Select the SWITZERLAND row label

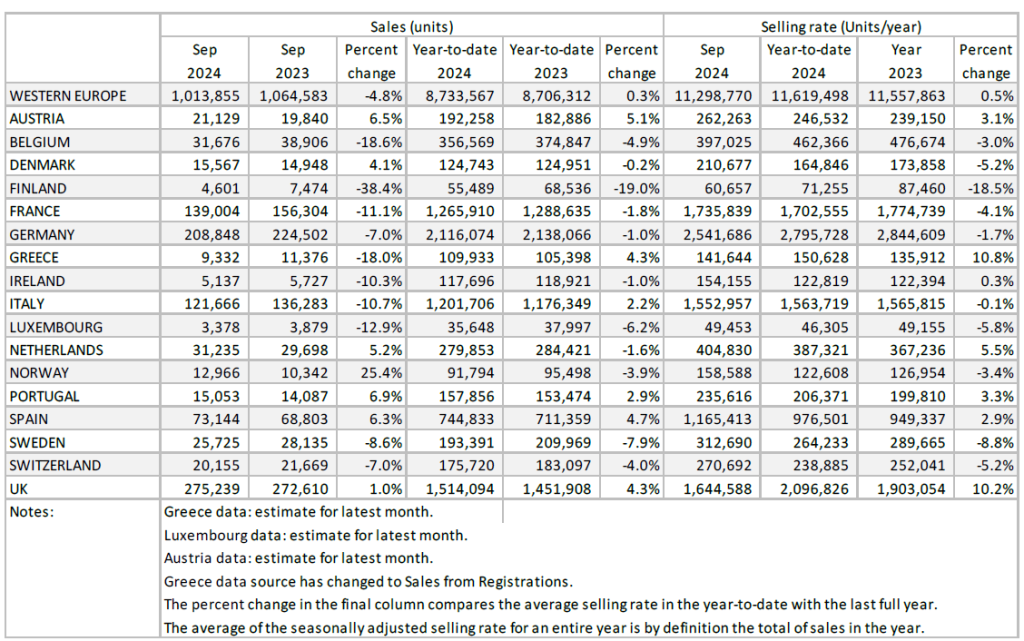(x=53, y=465)
